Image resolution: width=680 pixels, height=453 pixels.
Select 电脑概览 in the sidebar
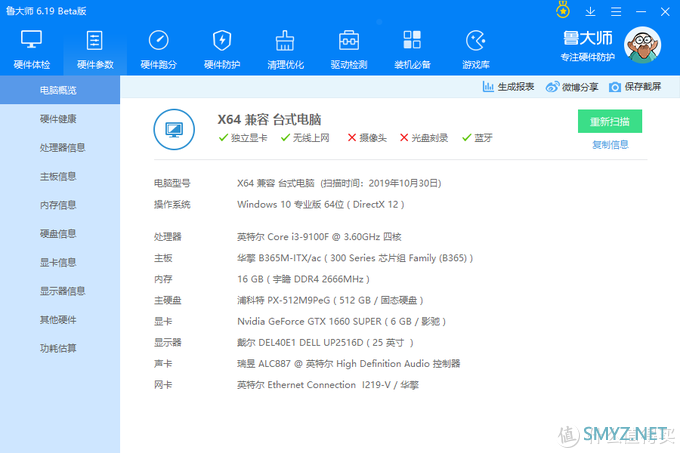pyautogui.click(x=60, y=90)
